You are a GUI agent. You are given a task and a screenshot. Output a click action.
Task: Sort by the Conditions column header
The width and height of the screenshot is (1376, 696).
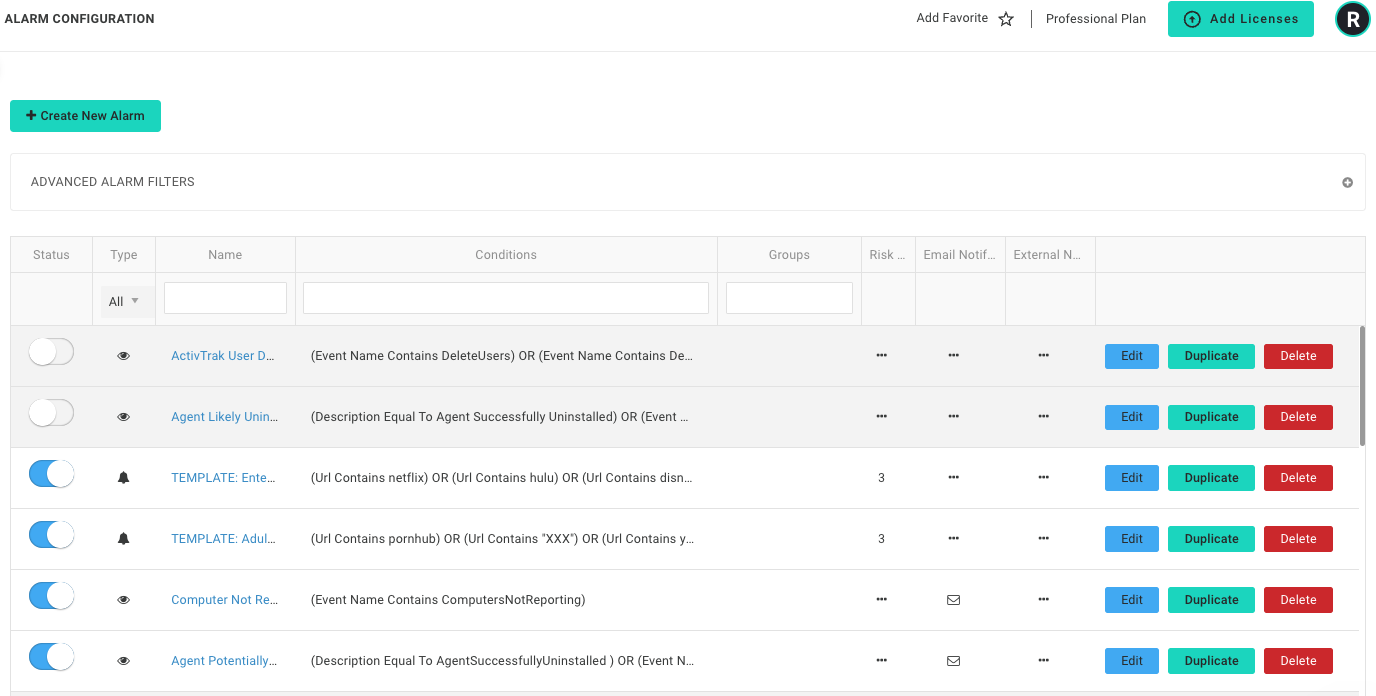coord(506,255)
